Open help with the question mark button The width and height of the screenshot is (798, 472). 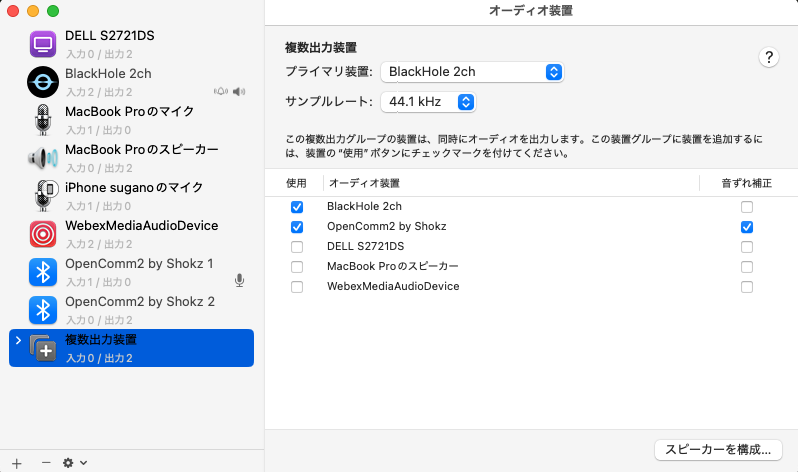pos(768,57)
